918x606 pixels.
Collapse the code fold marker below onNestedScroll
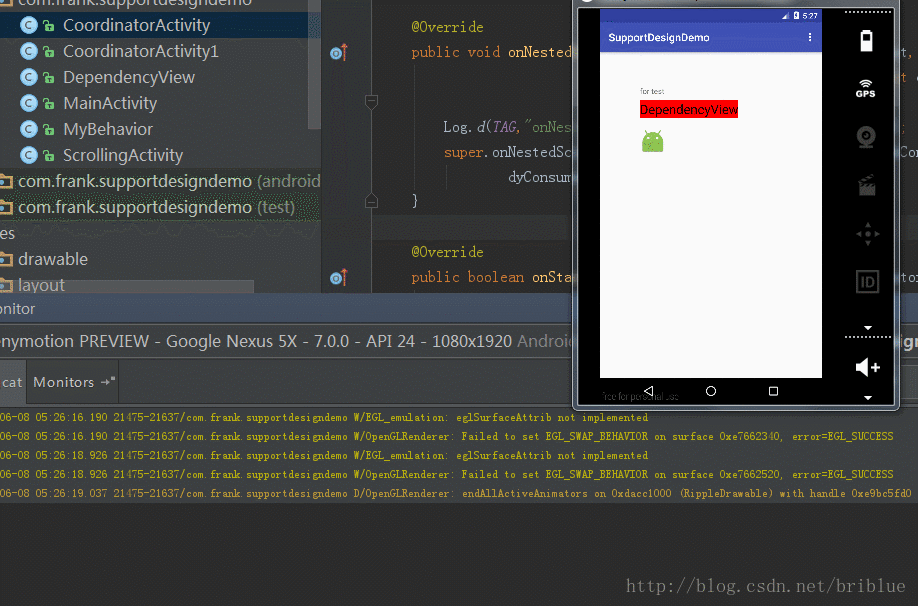[371, 102]
